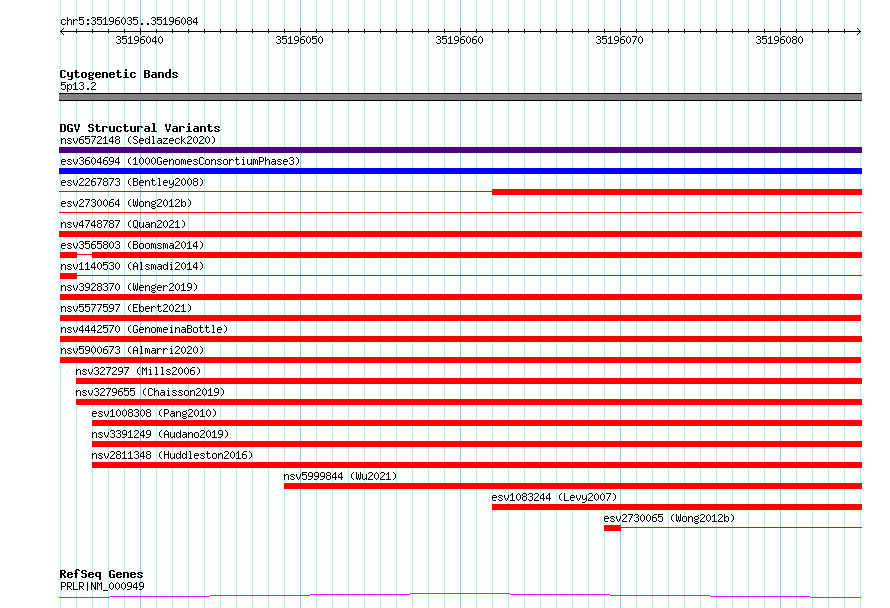The height and width of the screenshot is (608, 890).
Task: Select the nsv5999844 (Wu2021) label
Action: [340, 476]
